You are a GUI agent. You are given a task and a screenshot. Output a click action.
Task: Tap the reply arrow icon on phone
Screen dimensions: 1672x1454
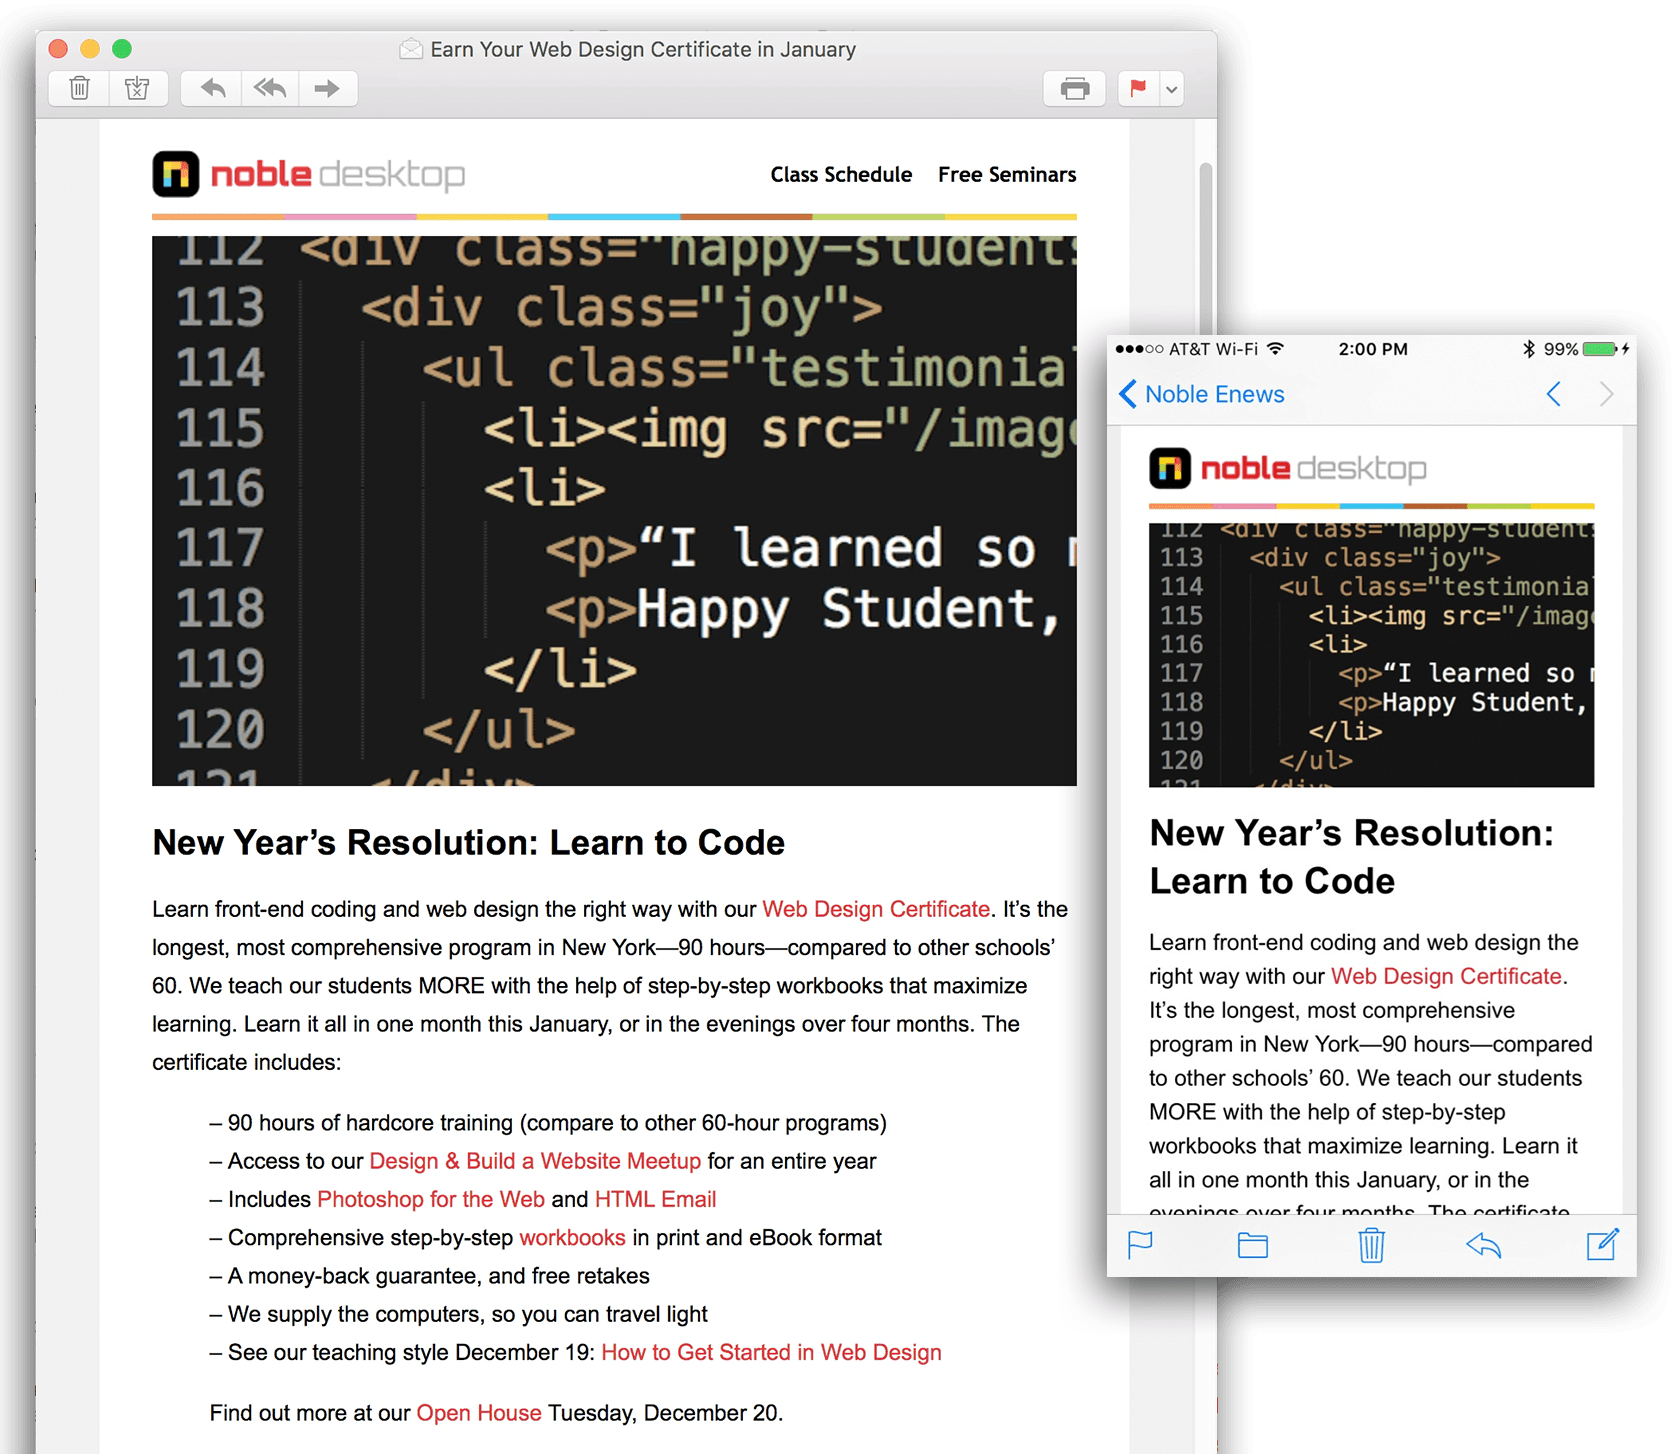[1484, 1245]
